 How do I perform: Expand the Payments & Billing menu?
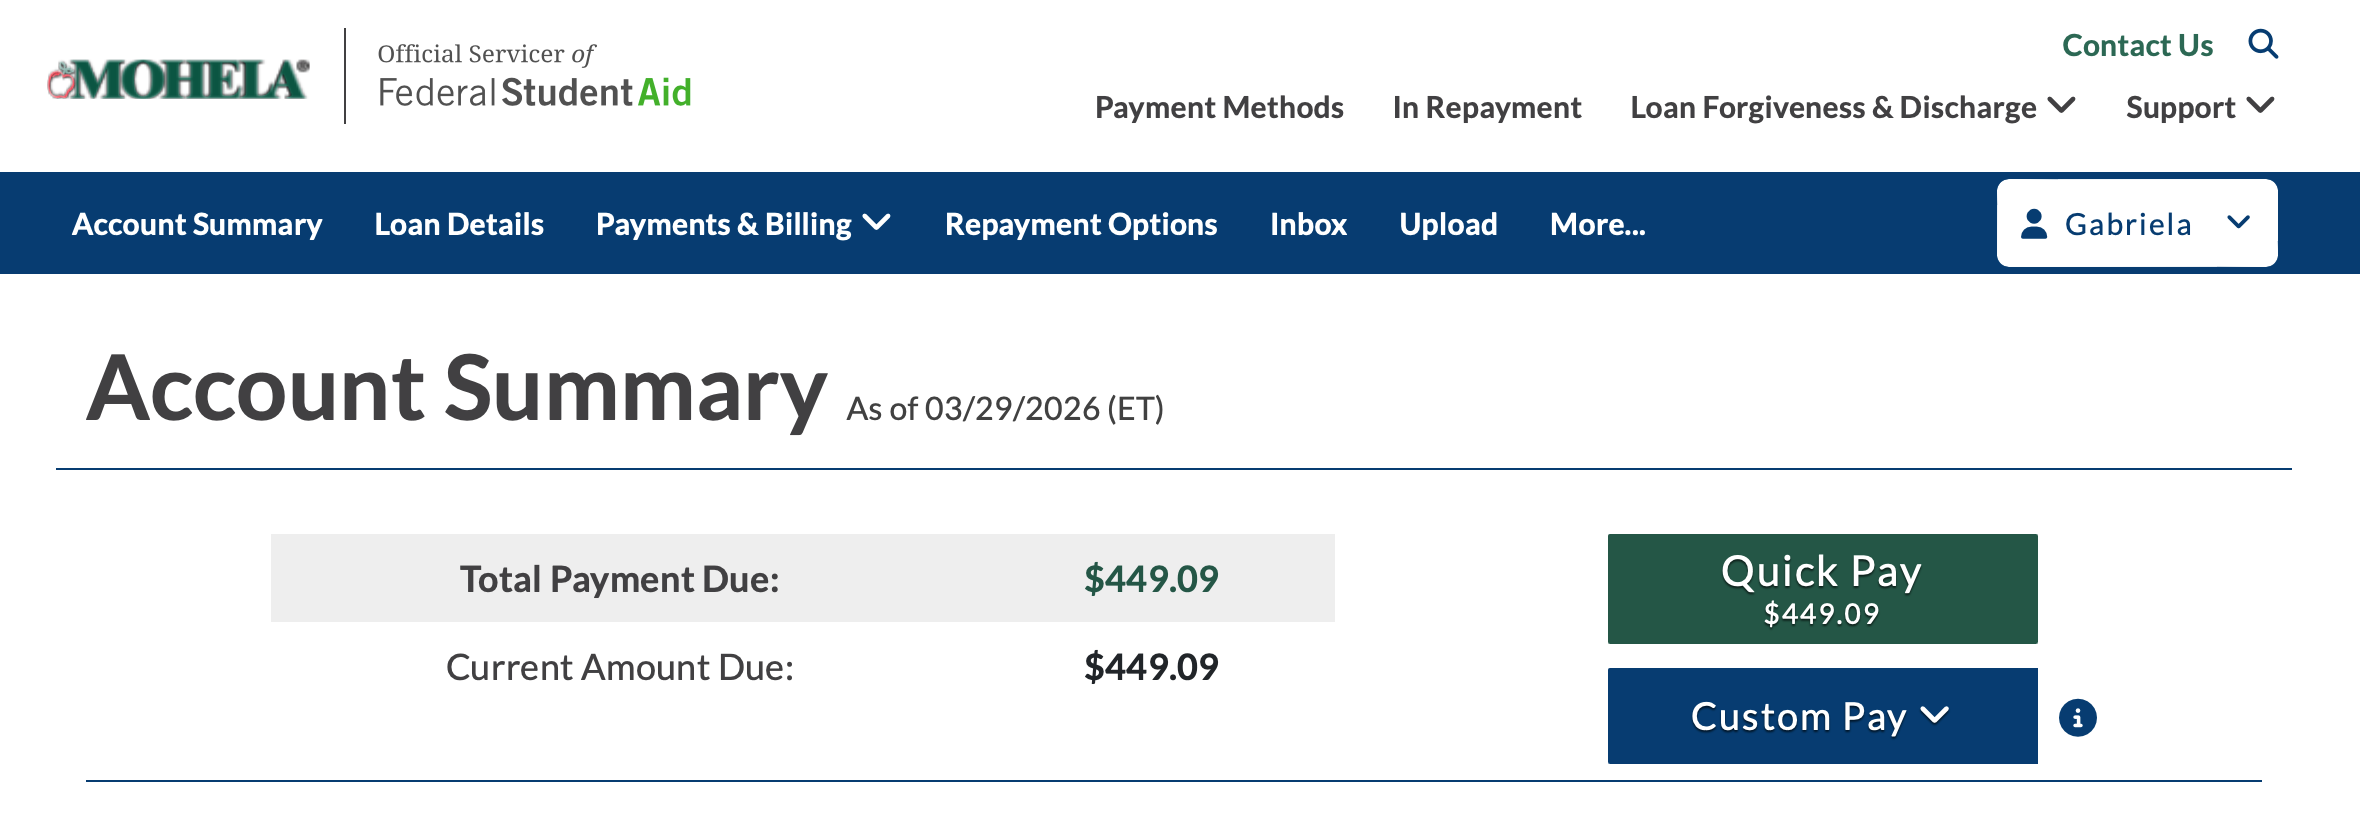(742, 224)
